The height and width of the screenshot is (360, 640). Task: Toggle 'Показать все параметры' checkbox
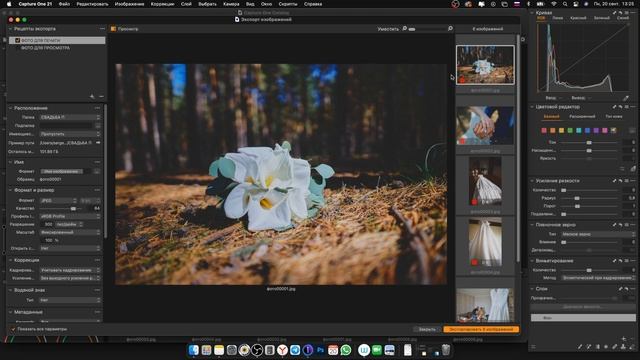click(13, 329)
